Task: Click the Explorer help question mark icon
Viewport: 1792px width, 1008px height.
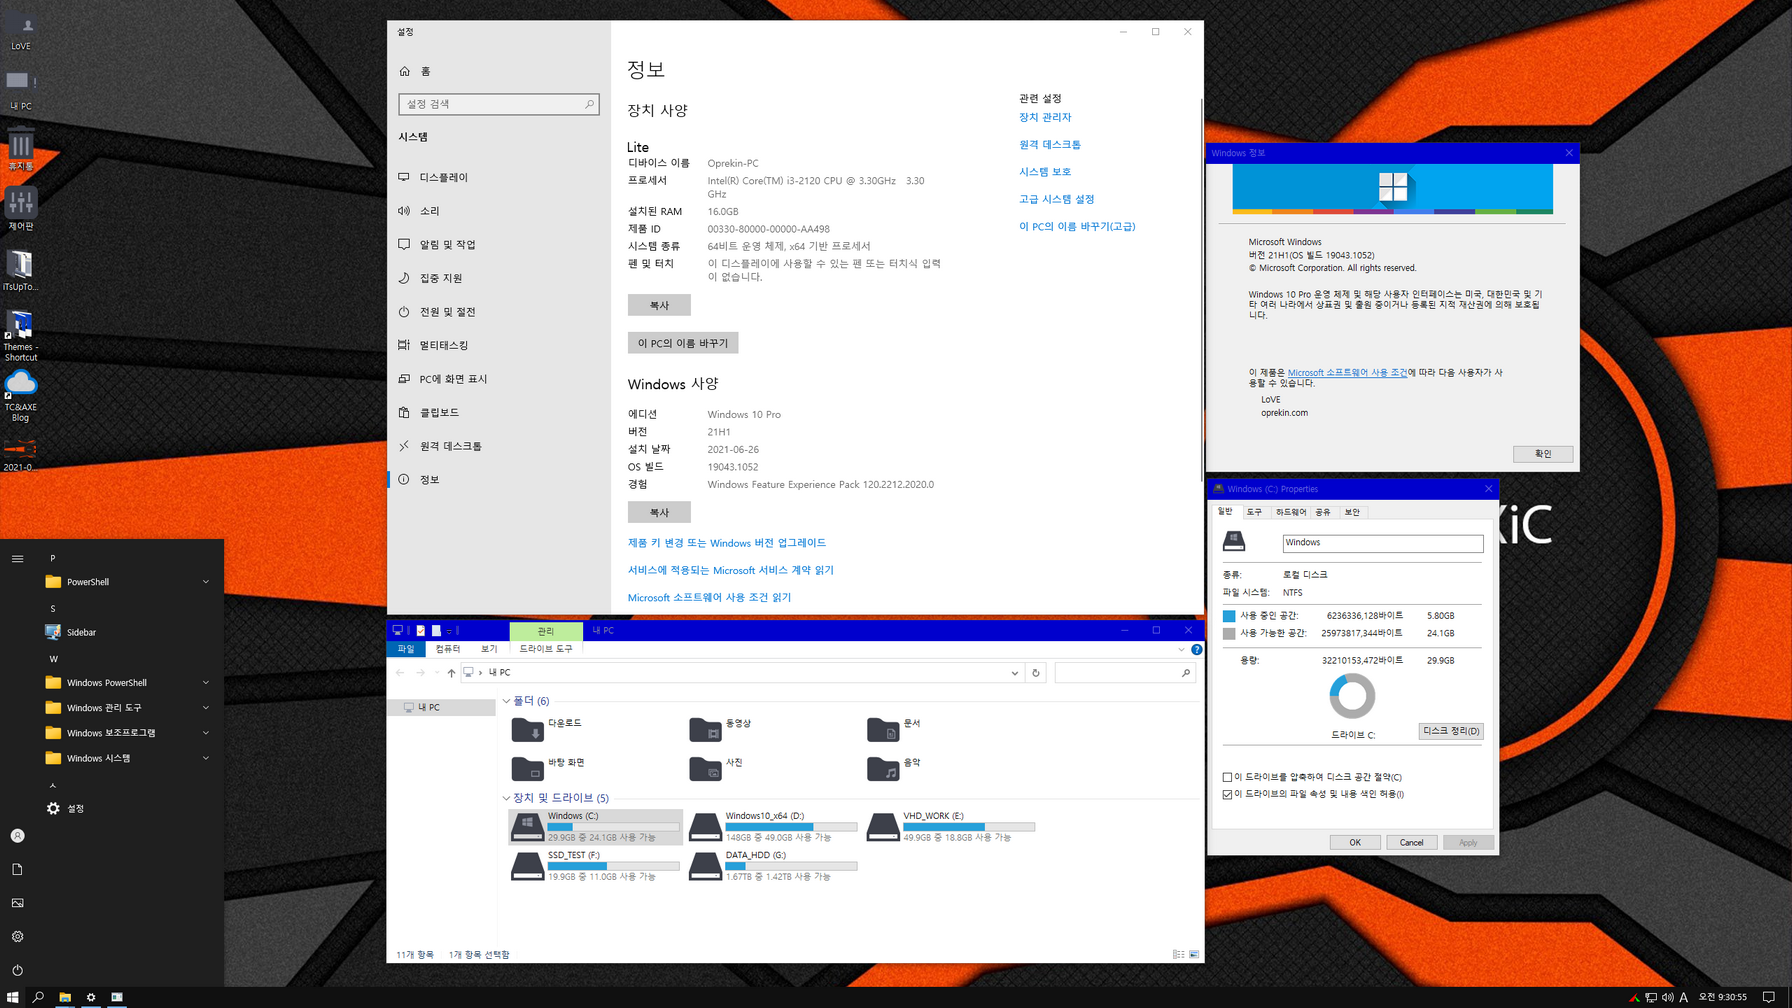Action: (1196, 649)
